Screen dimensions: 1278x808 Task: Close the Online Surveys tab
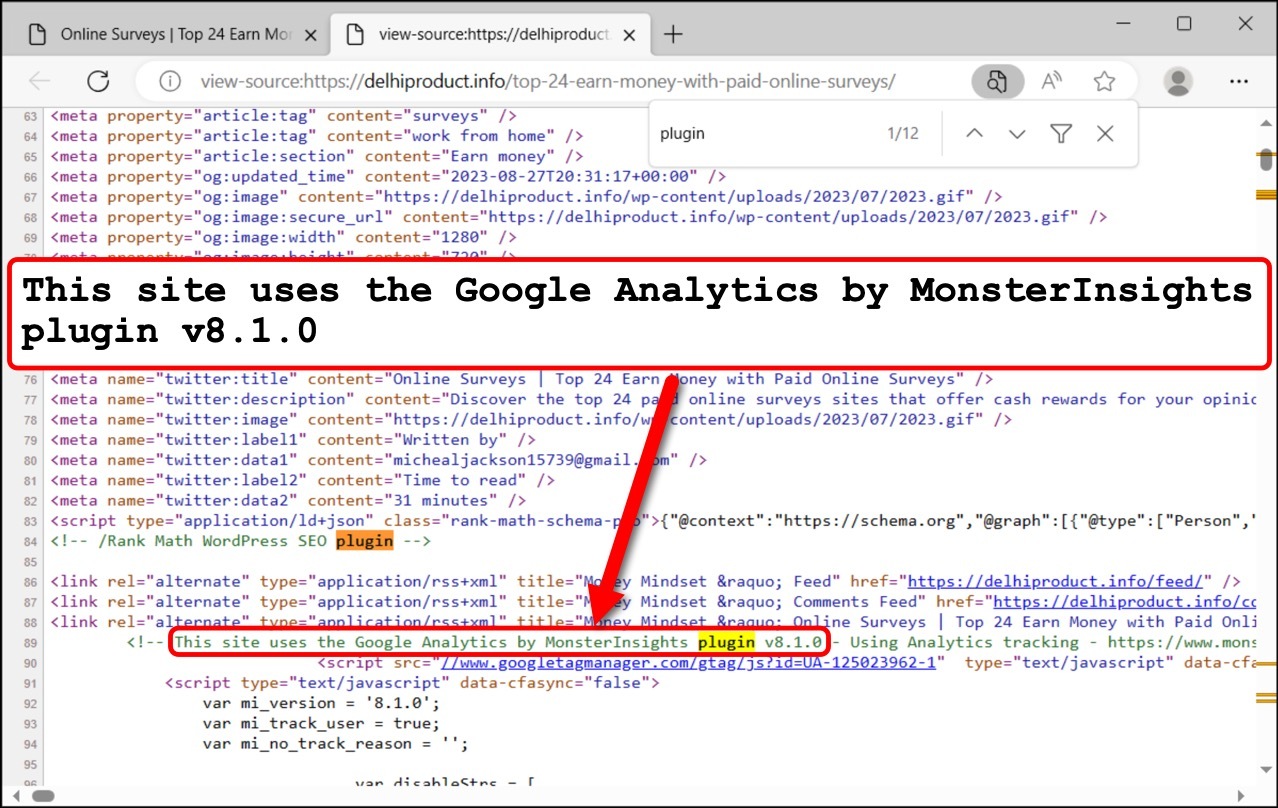click(x=310, y=35)
